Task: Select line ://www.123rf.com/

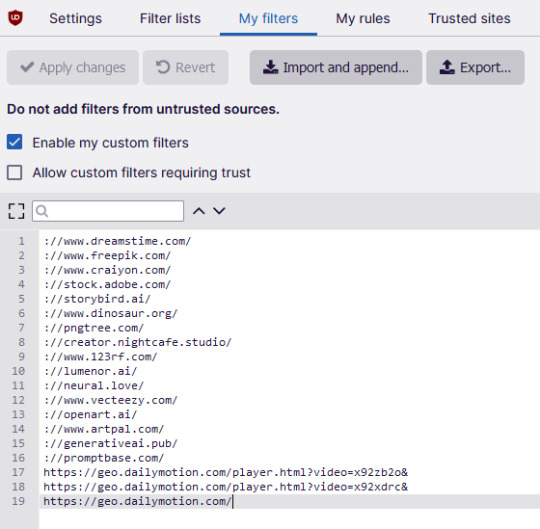Action: (x=100, y=357)
